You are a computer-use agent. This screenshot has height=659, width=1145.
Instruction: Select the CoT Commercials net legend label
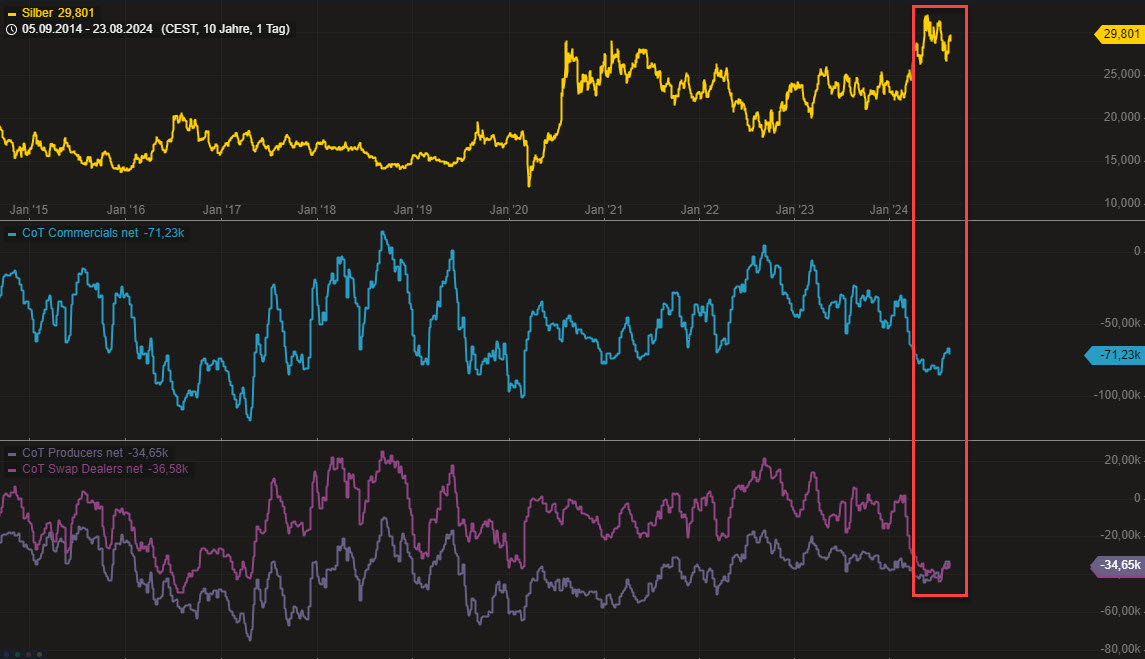pyautogui.click(x=100, y=233)
